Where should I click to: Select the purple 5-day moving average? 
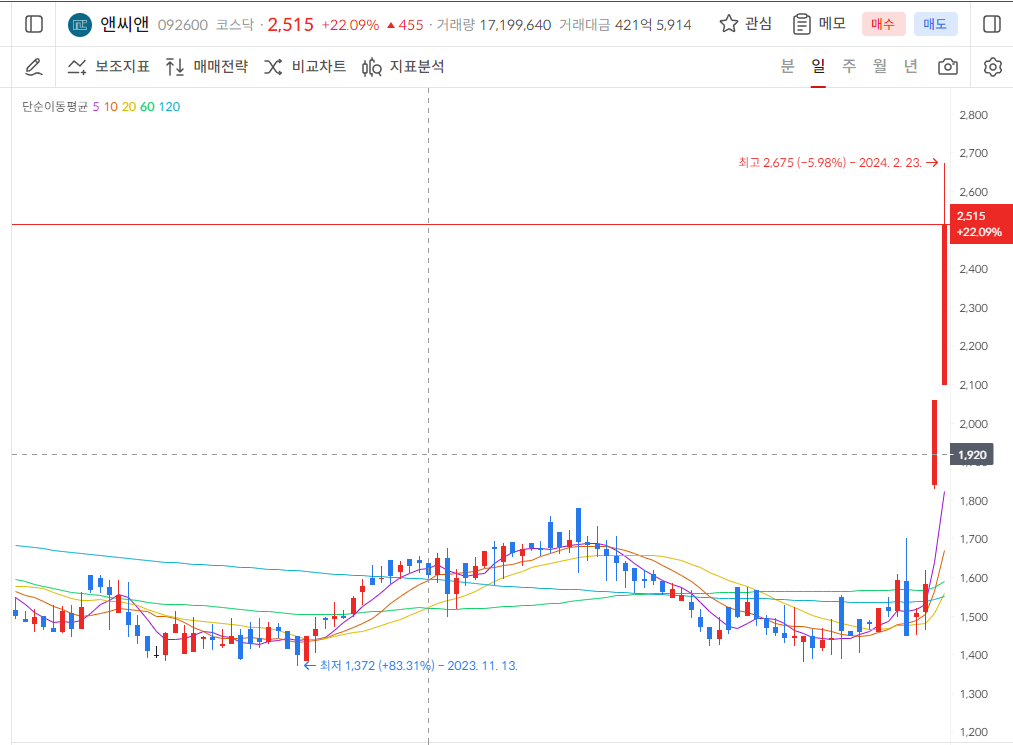click(96, 107)
